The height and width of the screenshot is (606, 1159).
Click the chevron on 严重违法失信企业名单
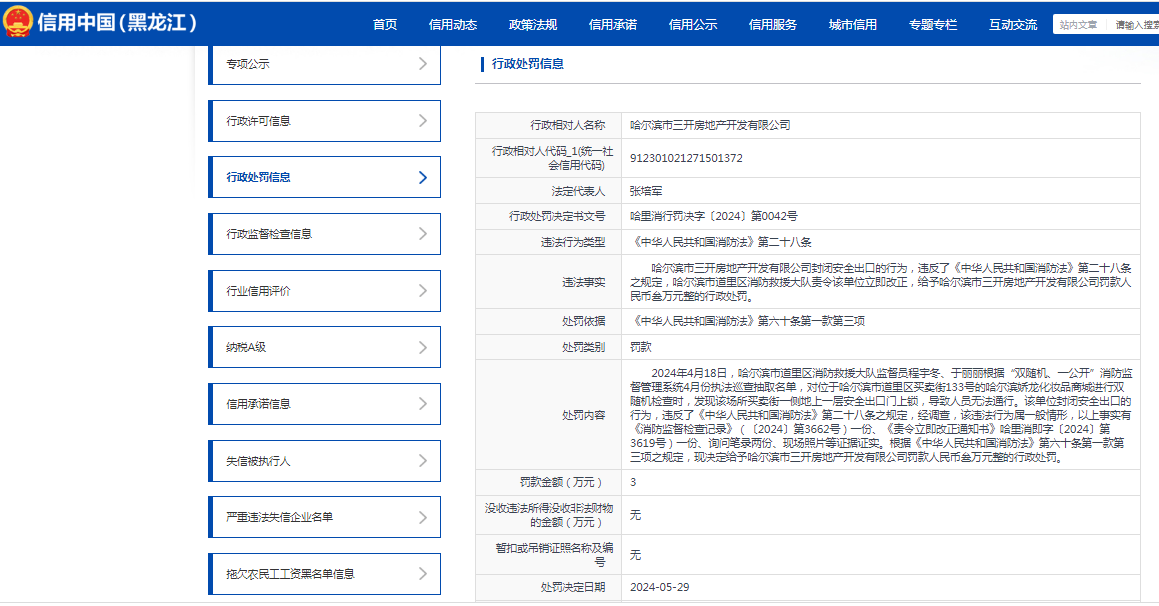423,517
